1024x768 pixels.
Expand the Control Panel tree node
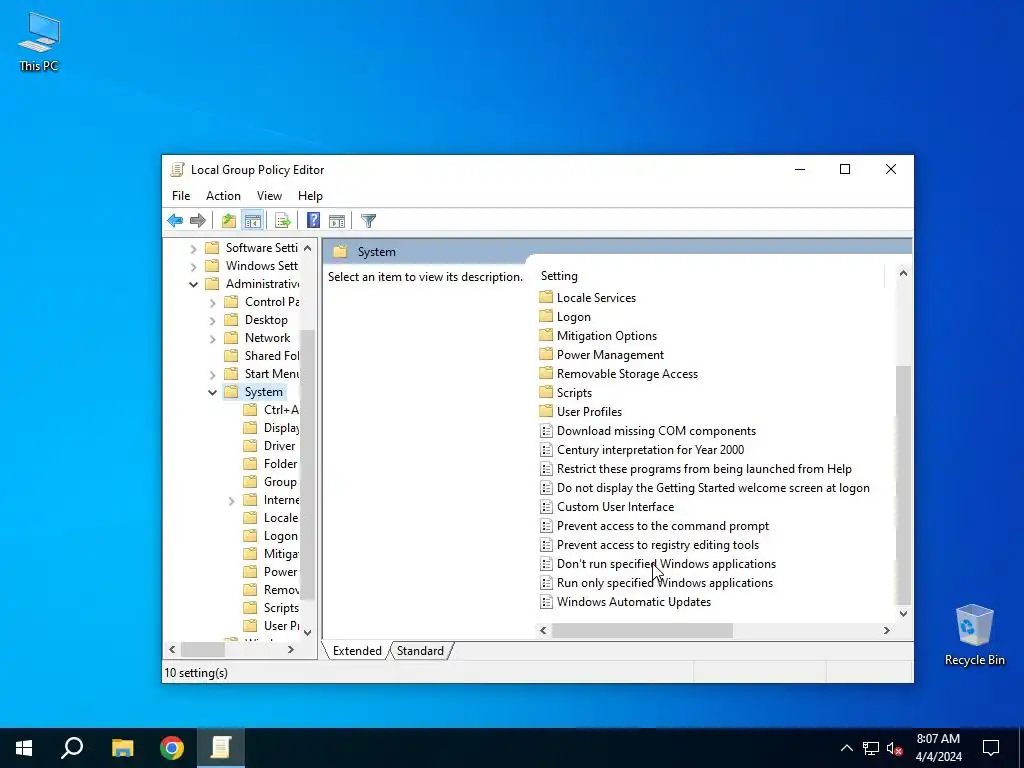(x=212, y=302)
